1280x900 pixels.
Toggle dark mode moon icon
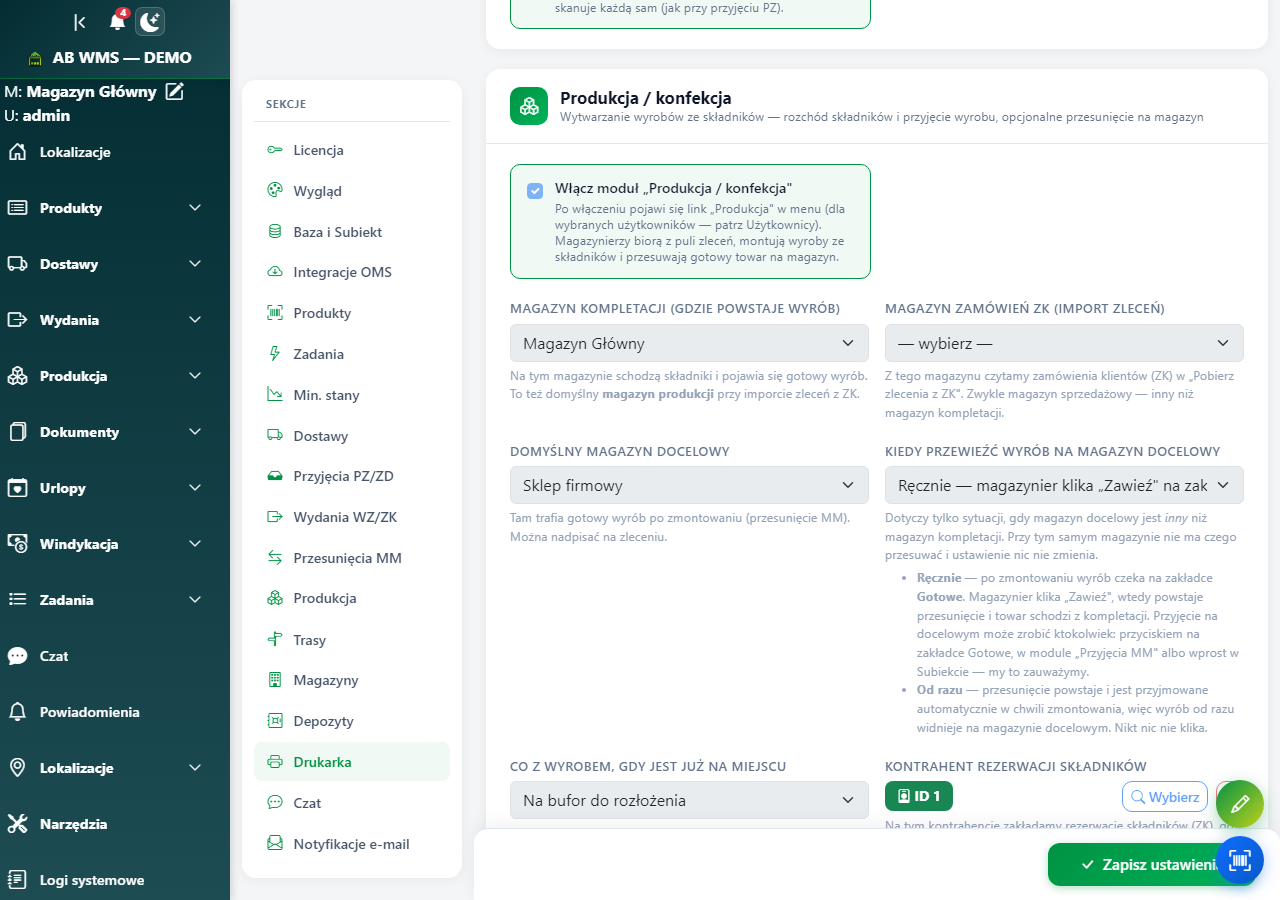(x=150, y=22)
